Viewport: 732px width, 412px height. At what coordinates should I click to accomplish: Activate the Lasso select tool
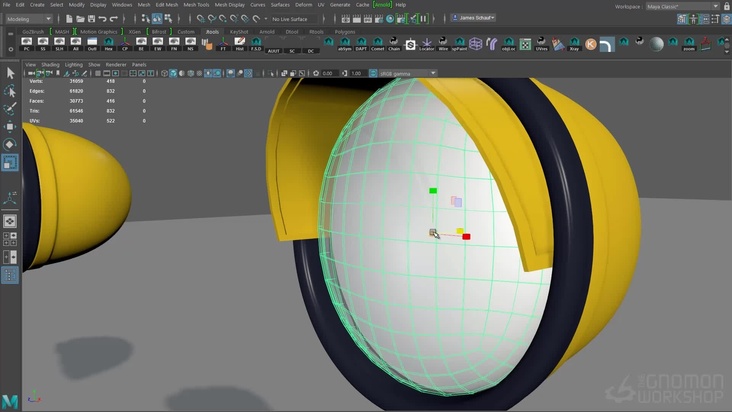click(10, 91)
